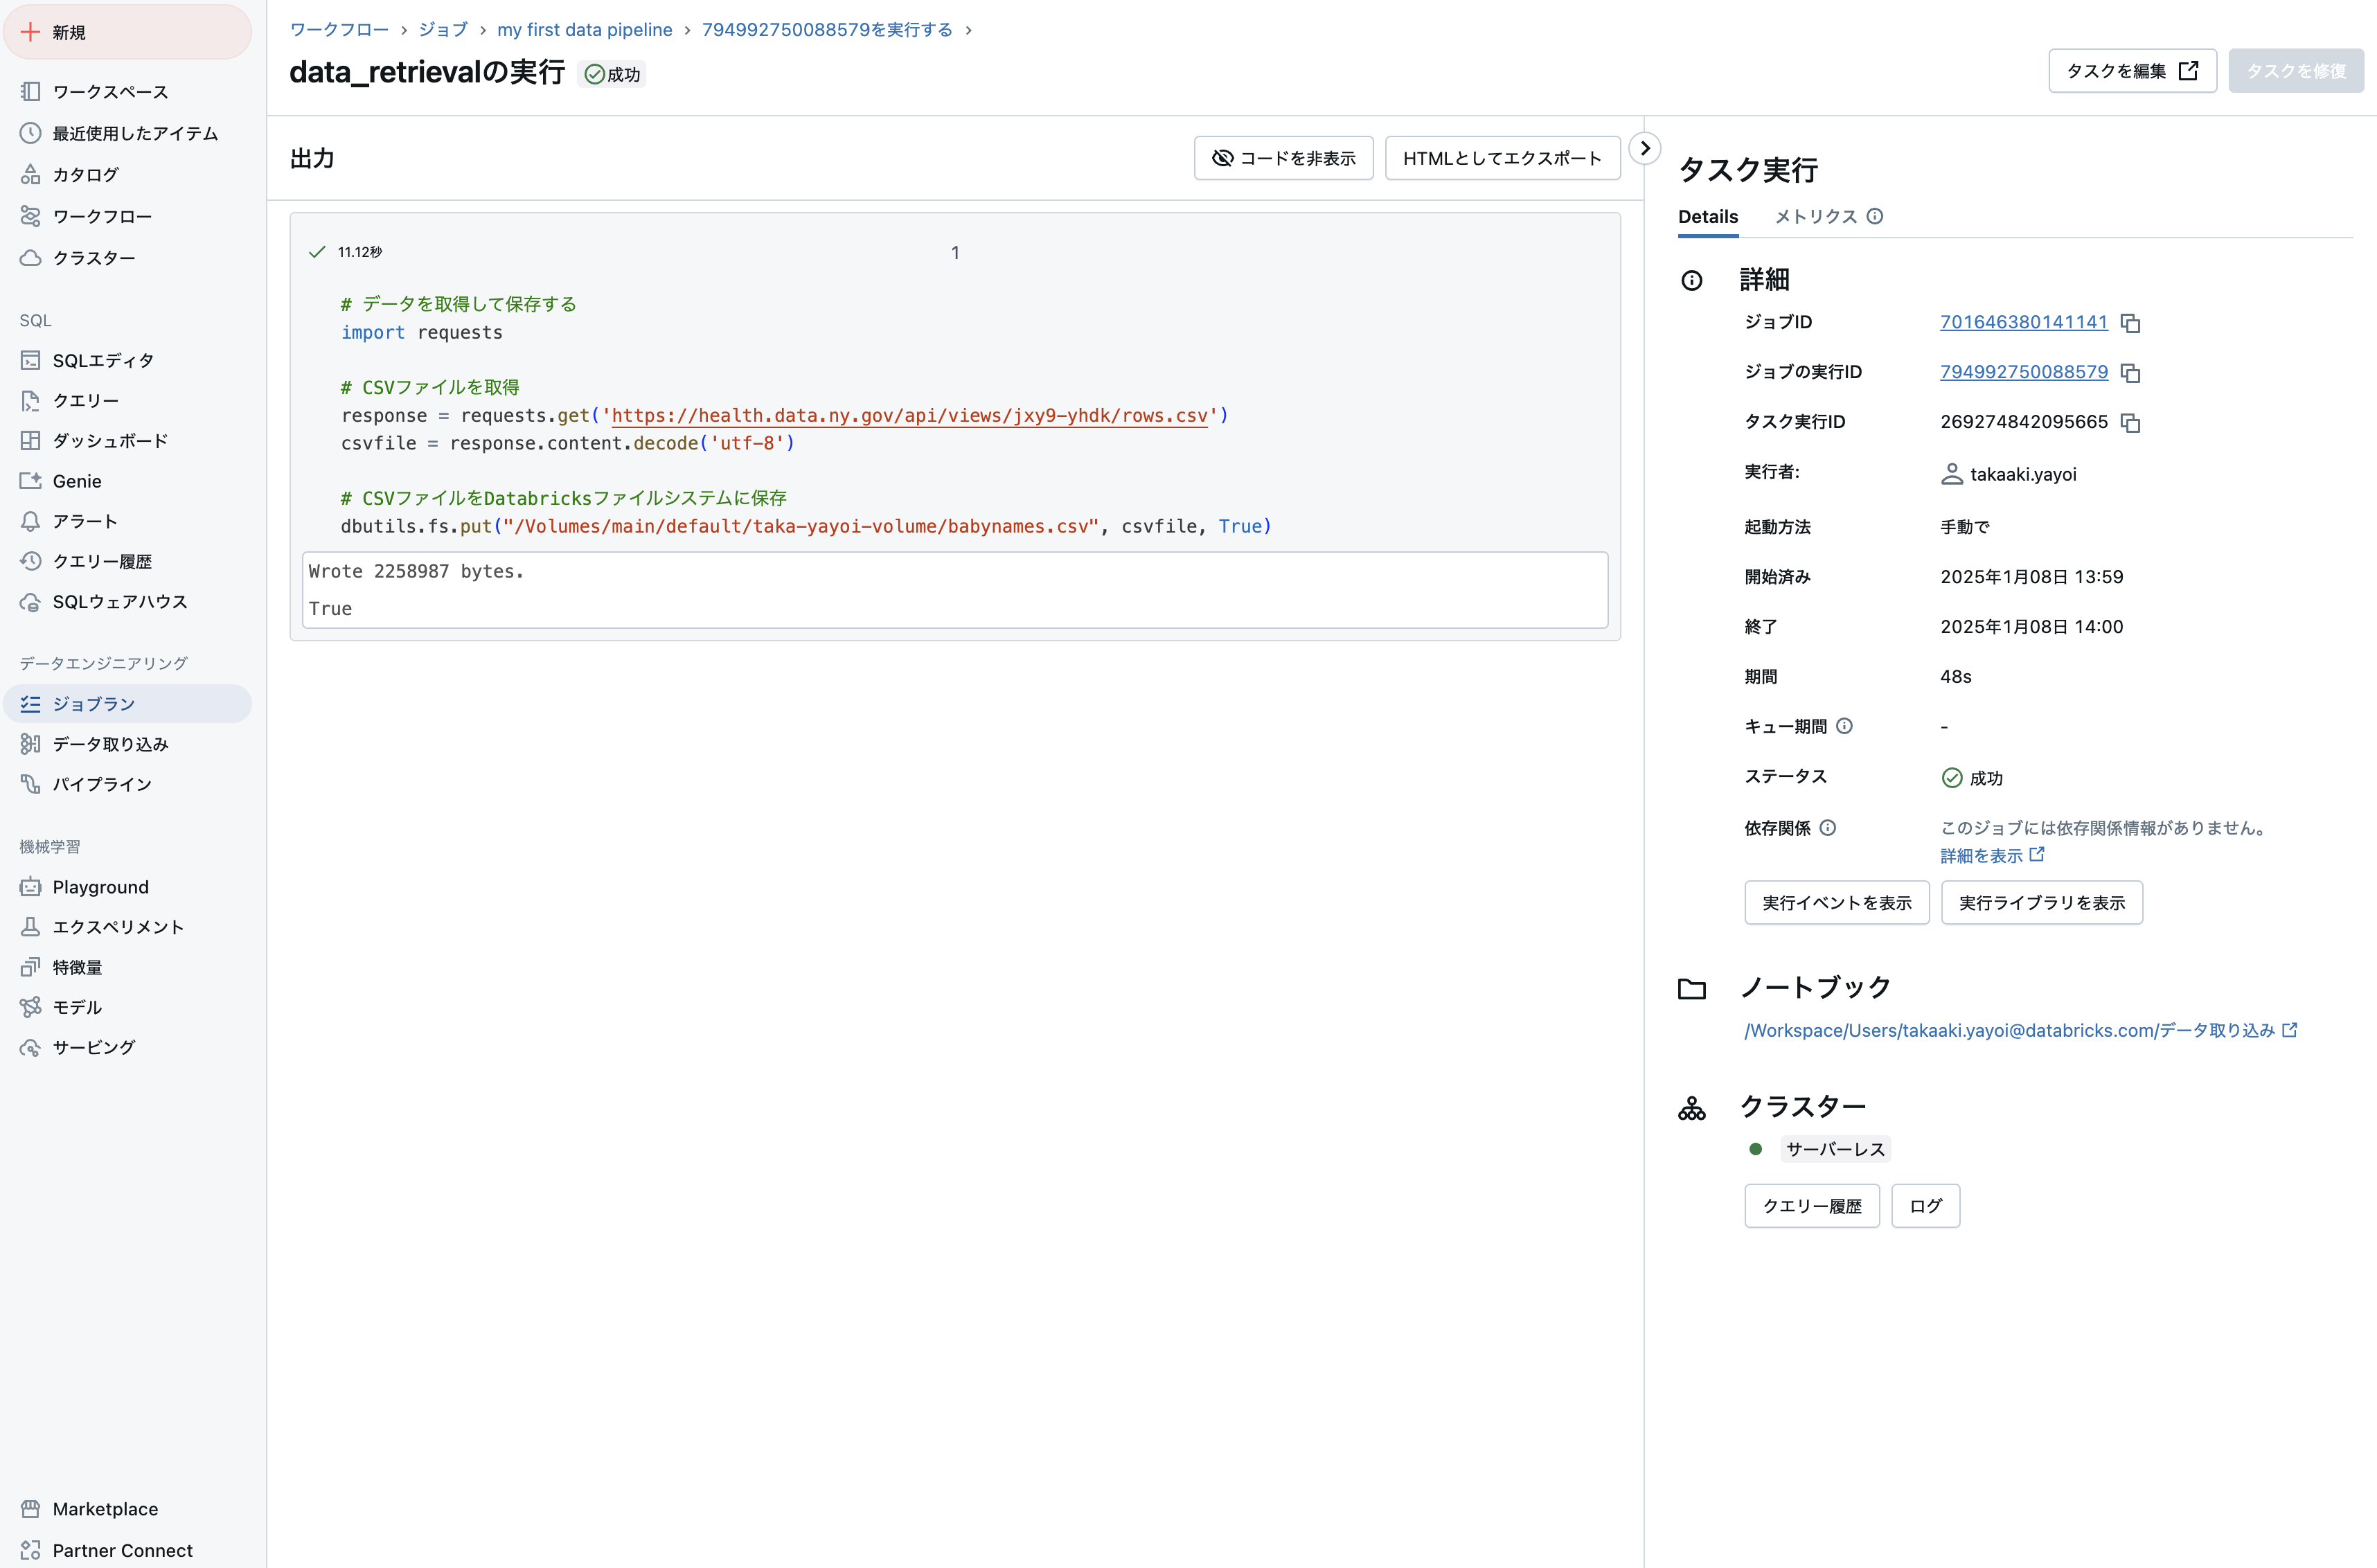Open ワークフロー in the left menu
Viewport: 2377px width, 1568px height.
(102, 216)
